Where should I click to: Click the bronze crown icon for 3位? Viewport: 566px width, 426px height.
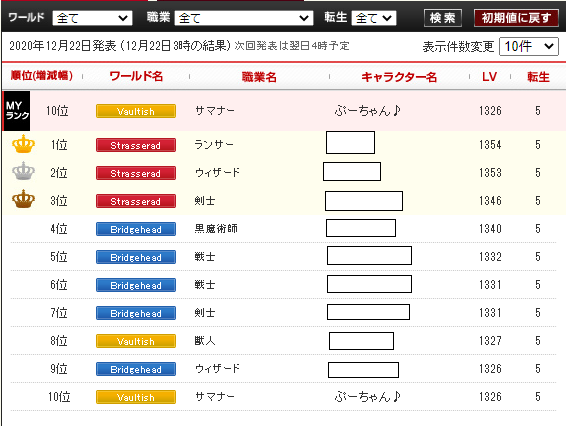pyautogui.click(x=23, y=199)
